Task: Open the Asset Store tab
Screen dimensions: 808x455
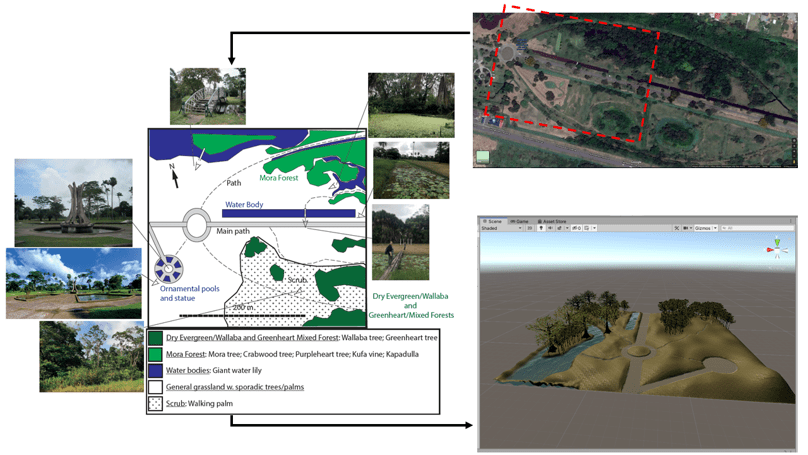Action: 554,221
